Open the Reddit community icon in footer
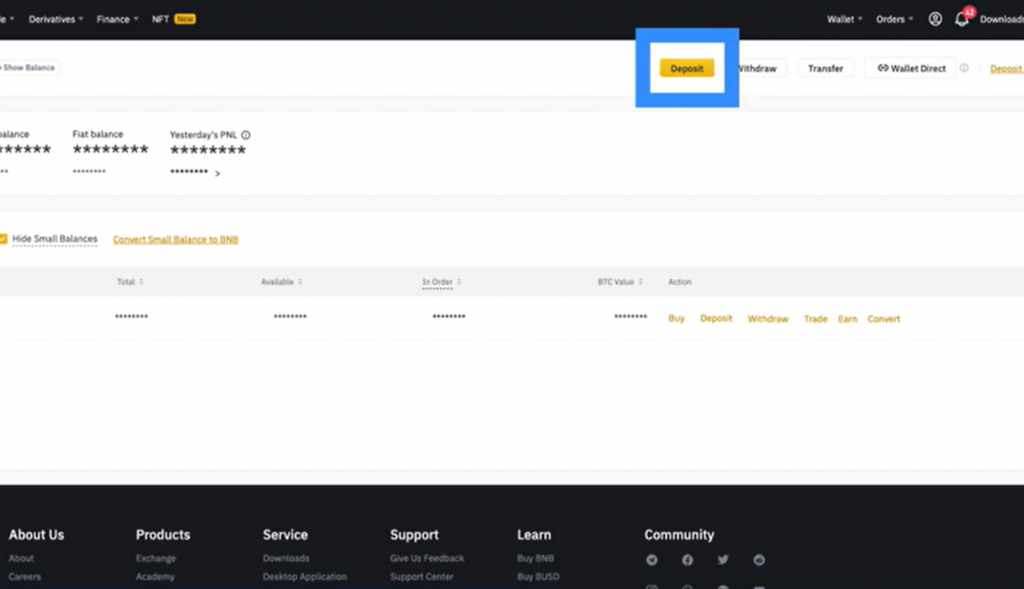Screen dimensions: 1024x589 click(759, 560)
